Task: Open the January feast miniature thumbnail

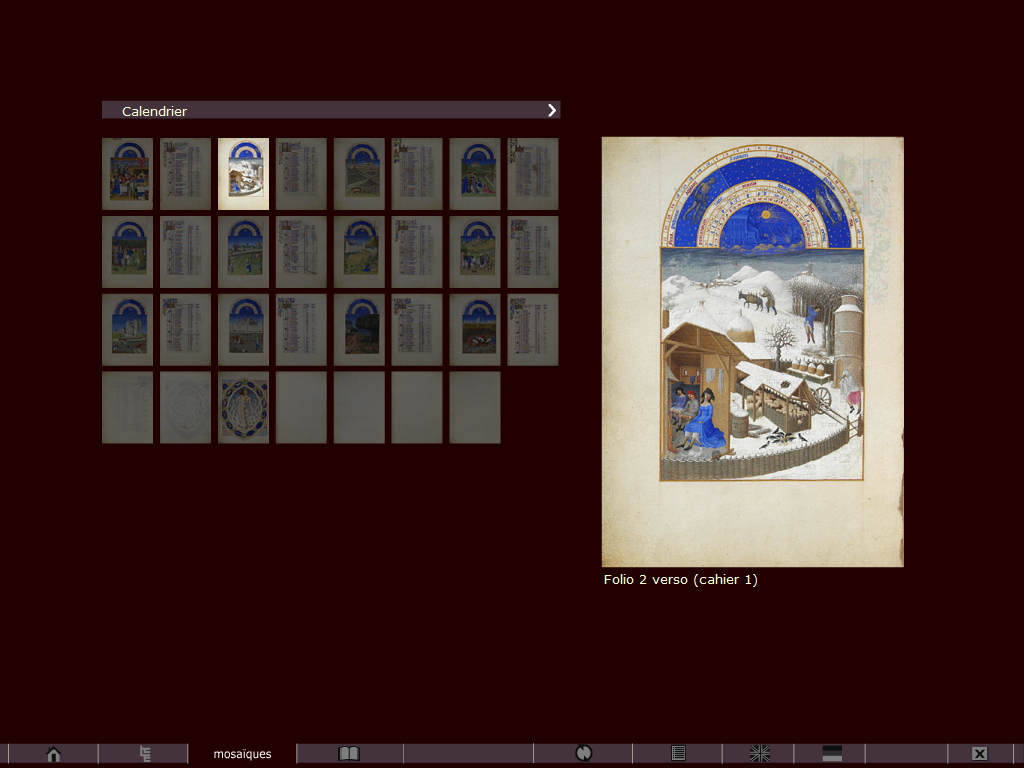Action: (127, 174)
